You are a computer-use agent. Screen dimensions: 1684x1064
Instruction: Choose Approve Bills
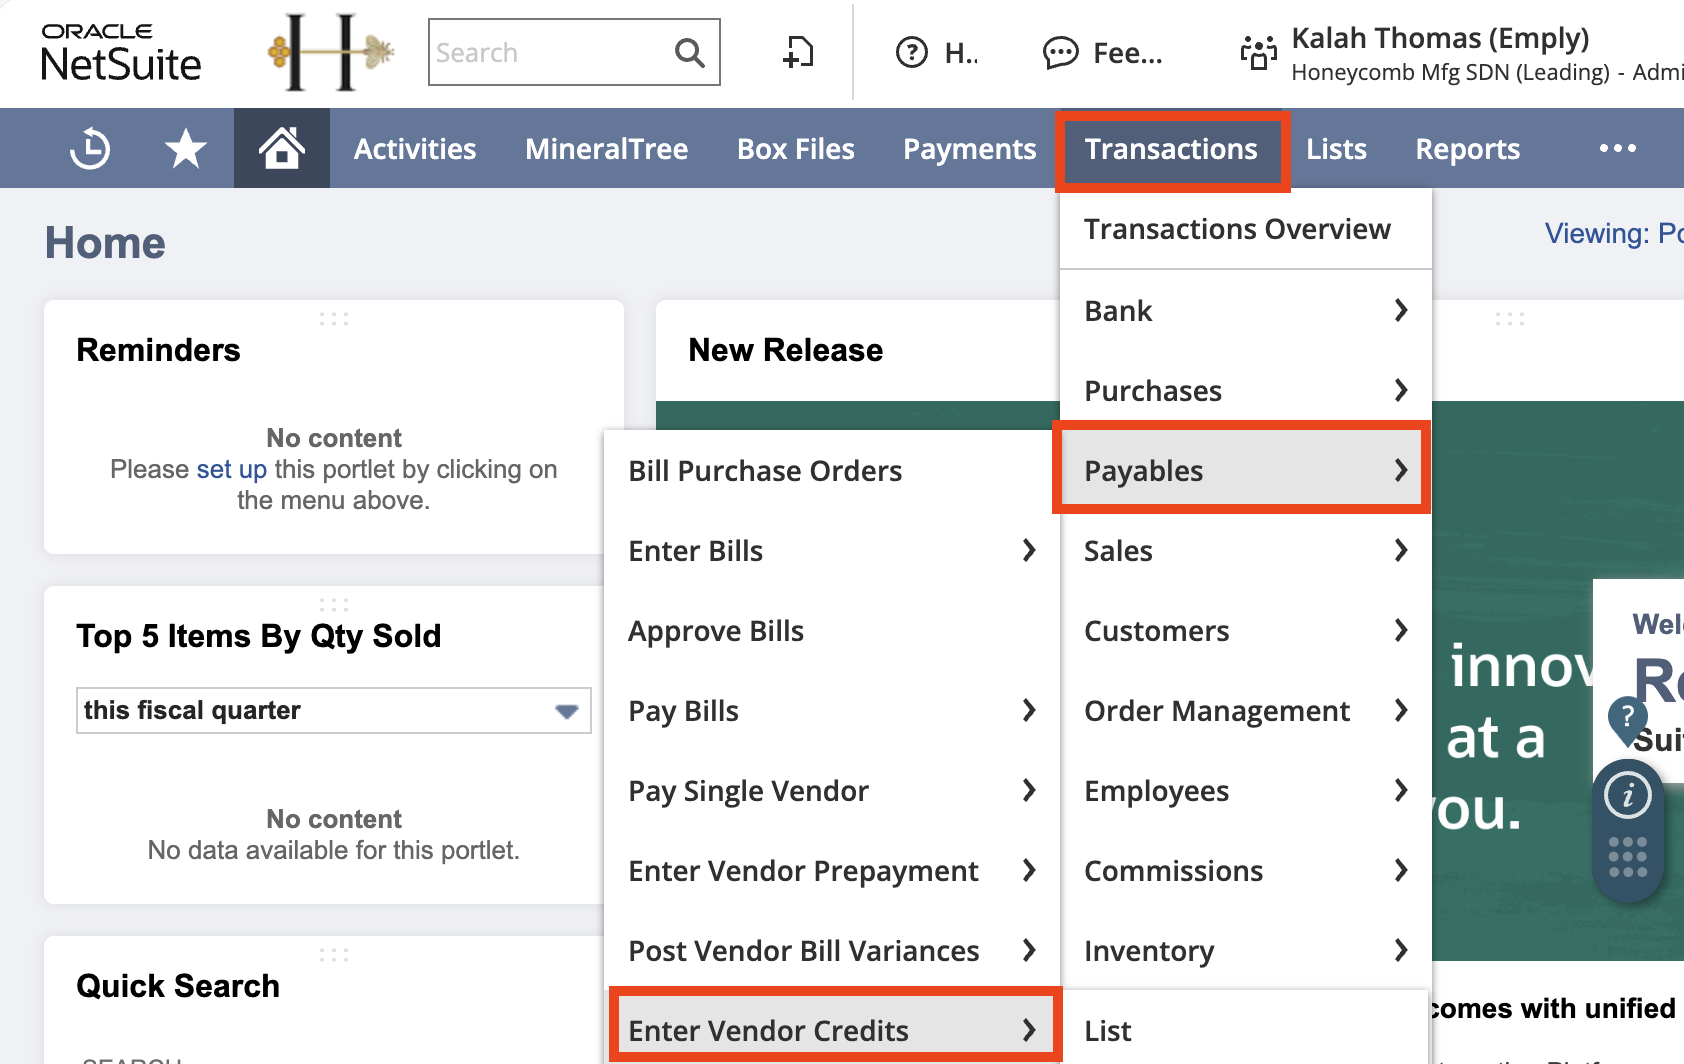[832, 630]
